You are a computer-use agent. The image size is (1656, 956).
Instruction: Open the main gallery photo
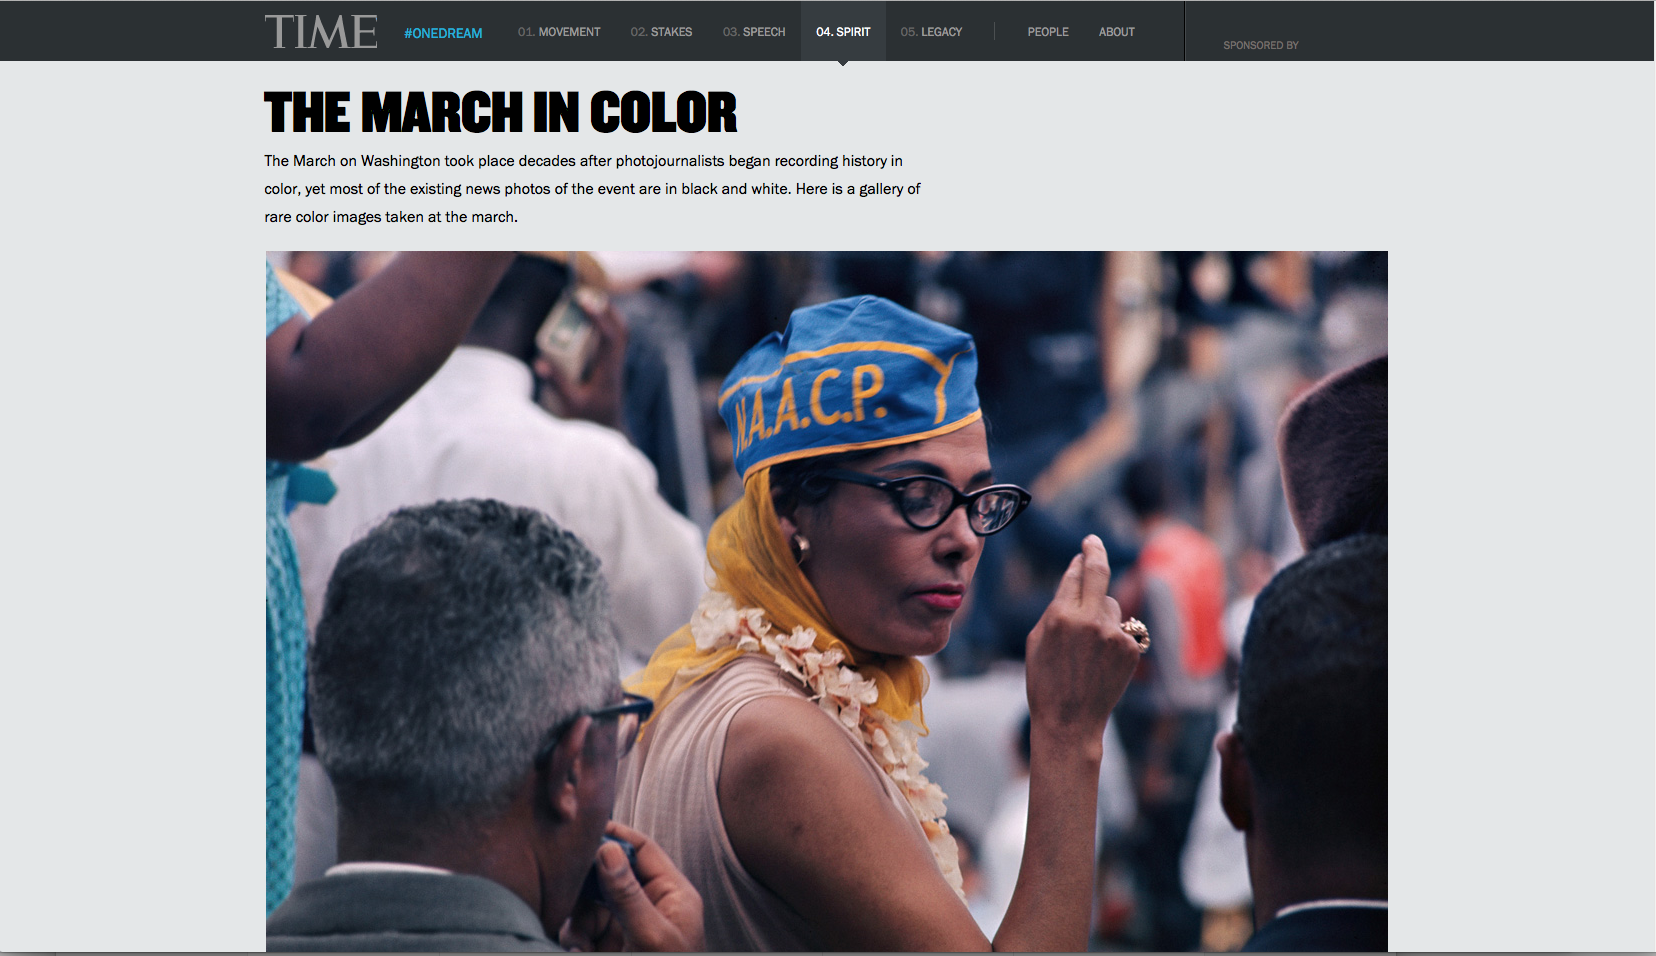[827, 601]
